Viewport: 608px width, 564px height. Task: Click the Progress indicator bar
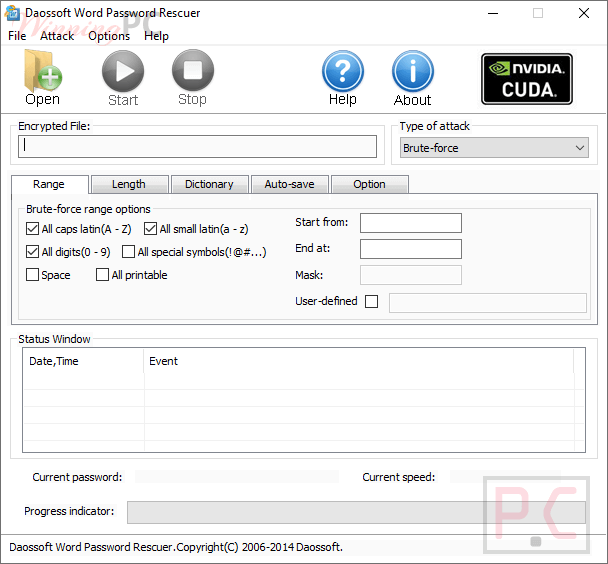[356, 512]
